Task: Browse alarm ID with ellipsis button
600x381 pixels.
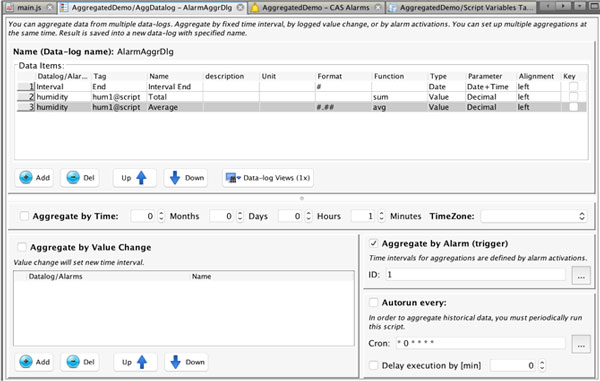Action: click(x=581, y=275)
